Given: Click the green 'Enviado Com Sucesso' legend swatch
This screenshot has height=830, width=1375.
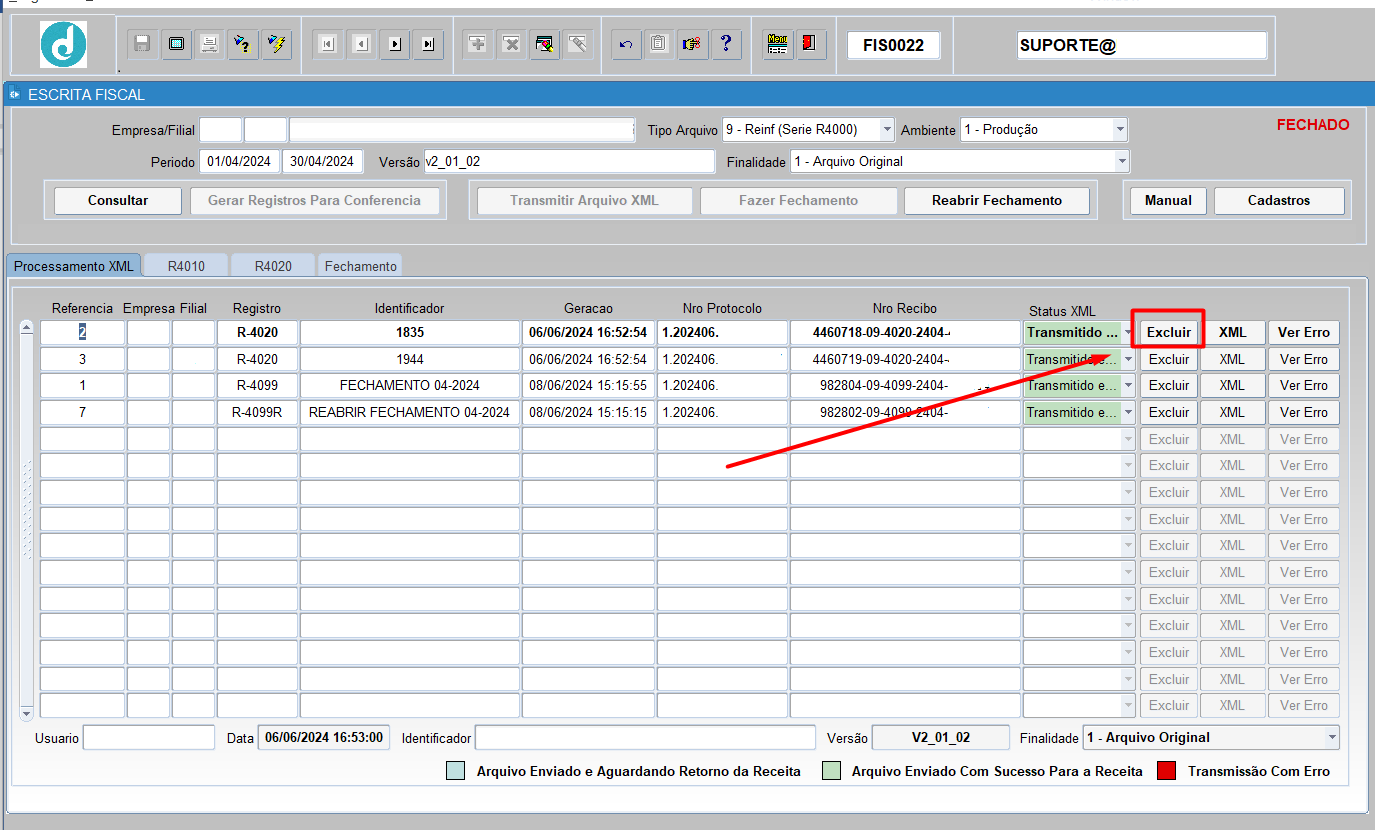Looking at the screenshot, I should coord(831,771).
